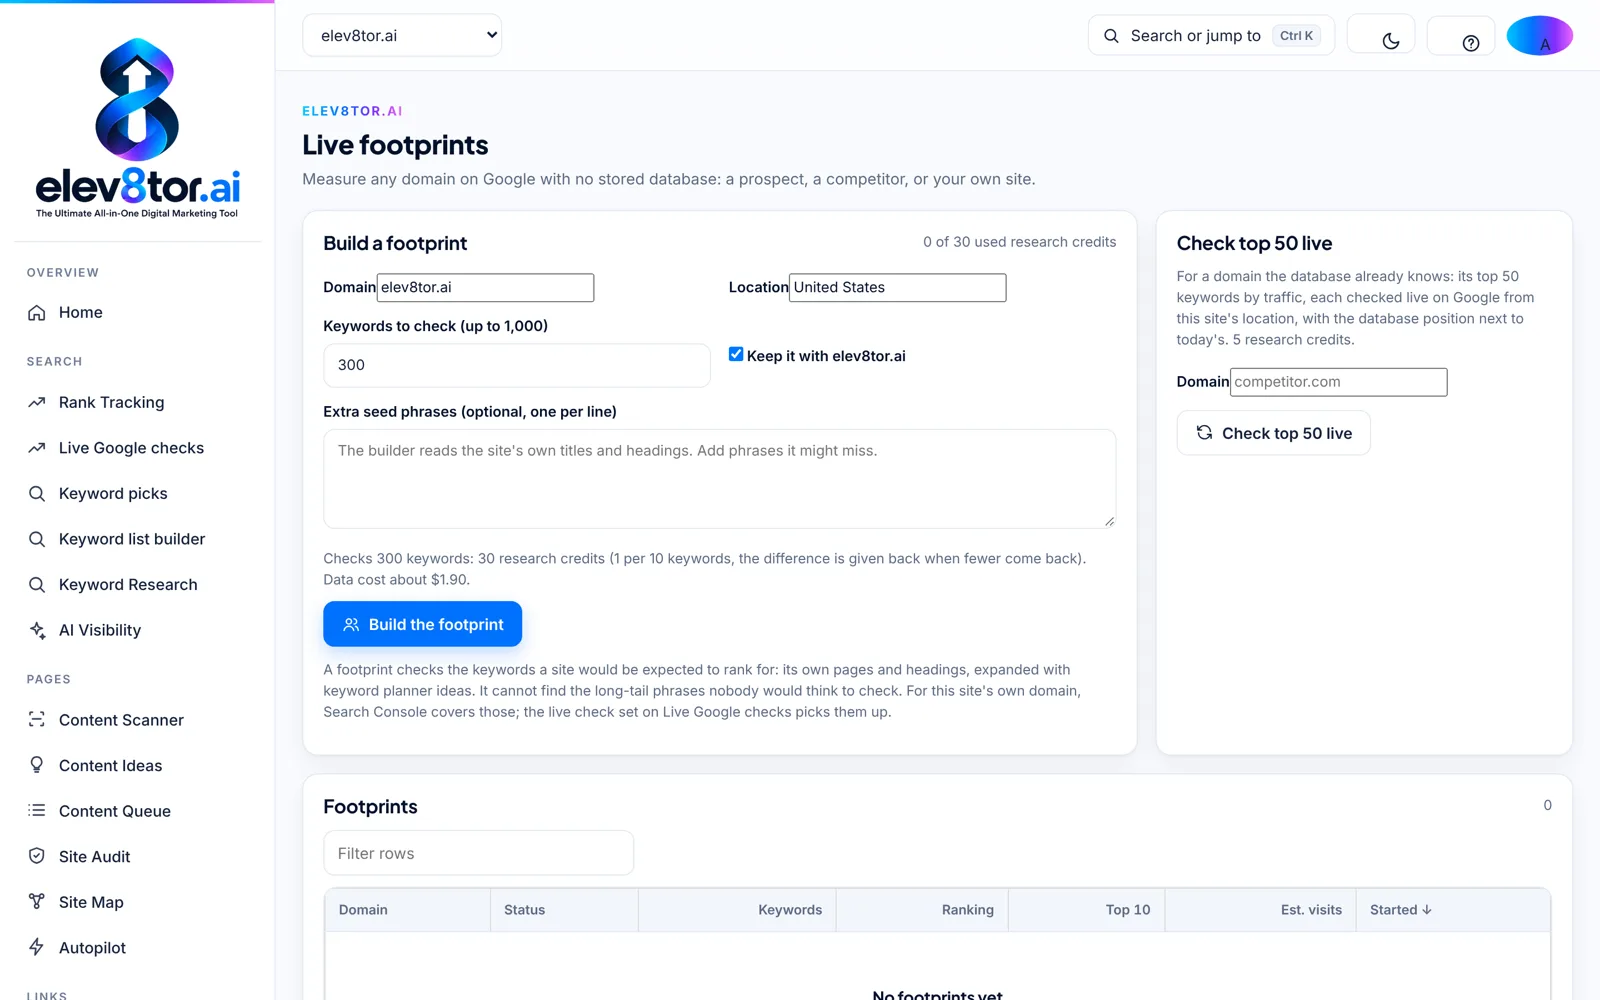This screenshot has height=1000, width=1600.
Task: Click the Build a footprint Domain field
Action: pyautogui.click(x=485, y=288)
